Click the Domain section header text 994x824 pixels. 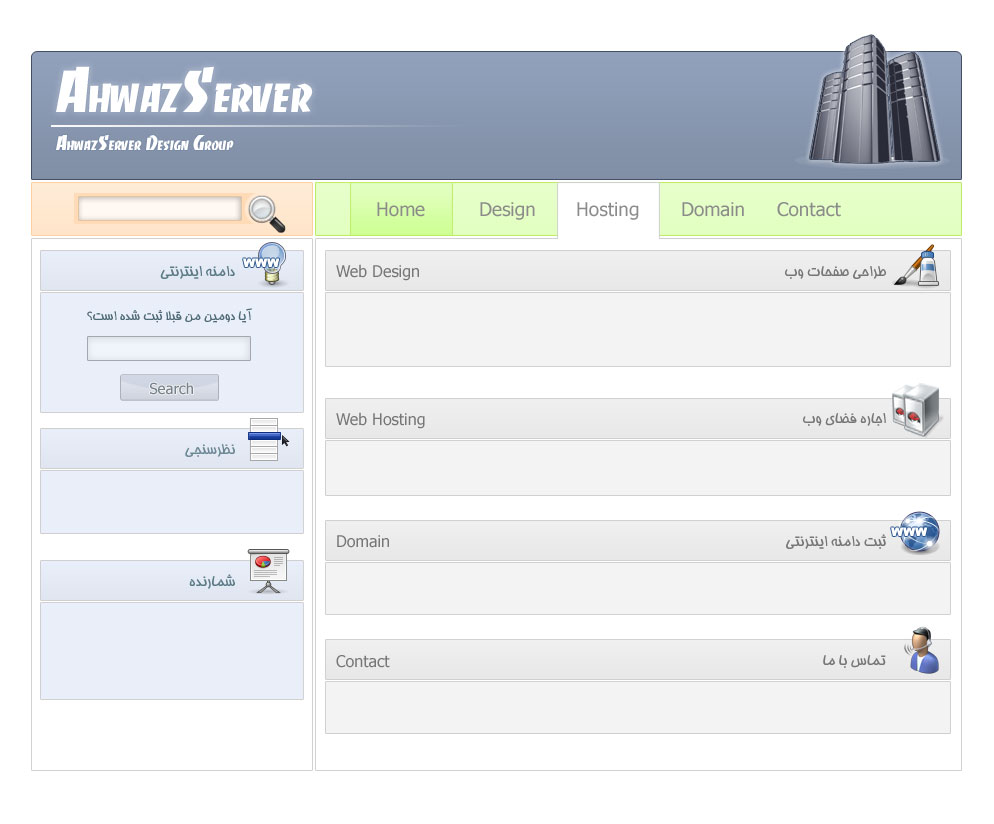[x=363, y=541]
